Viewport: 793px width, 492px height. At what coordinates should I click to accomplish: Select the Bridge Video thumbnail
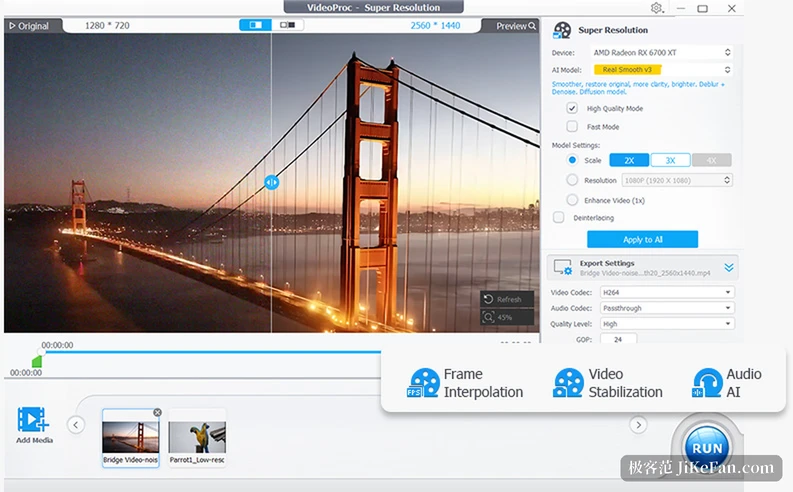(x=130, y=437)
